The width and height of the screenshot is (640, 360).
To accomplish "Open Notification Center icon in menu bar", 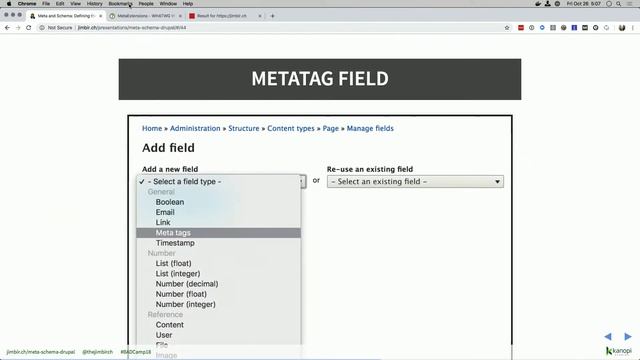I will (x=630, y=4).
